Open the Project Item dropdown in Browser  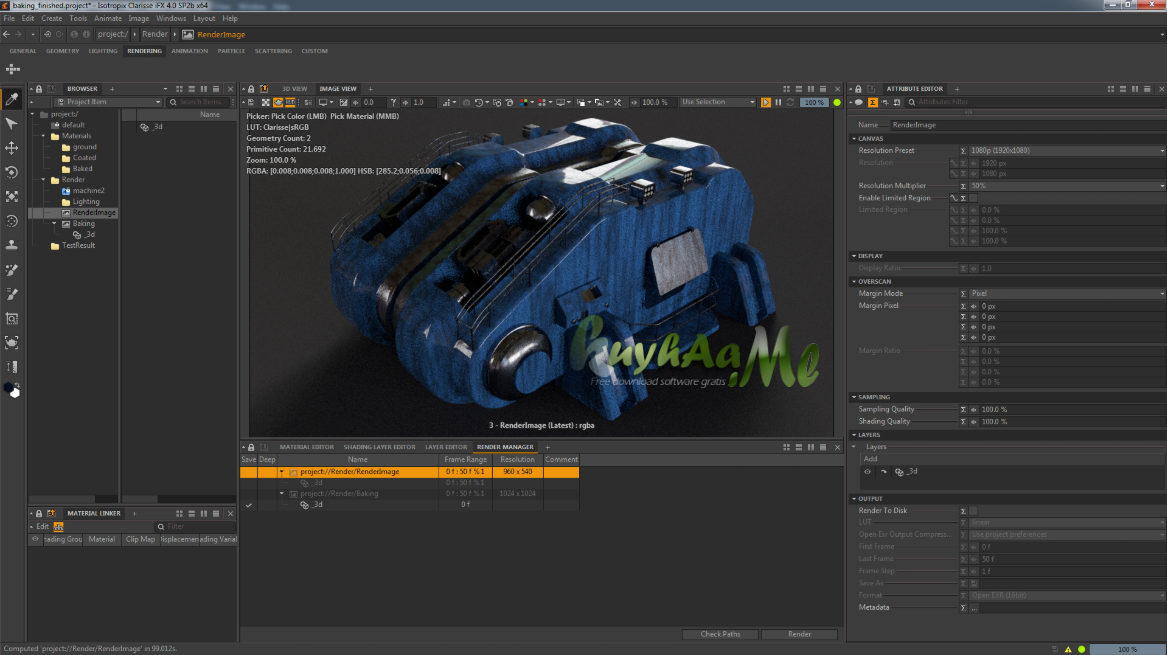tap(109, 102)
